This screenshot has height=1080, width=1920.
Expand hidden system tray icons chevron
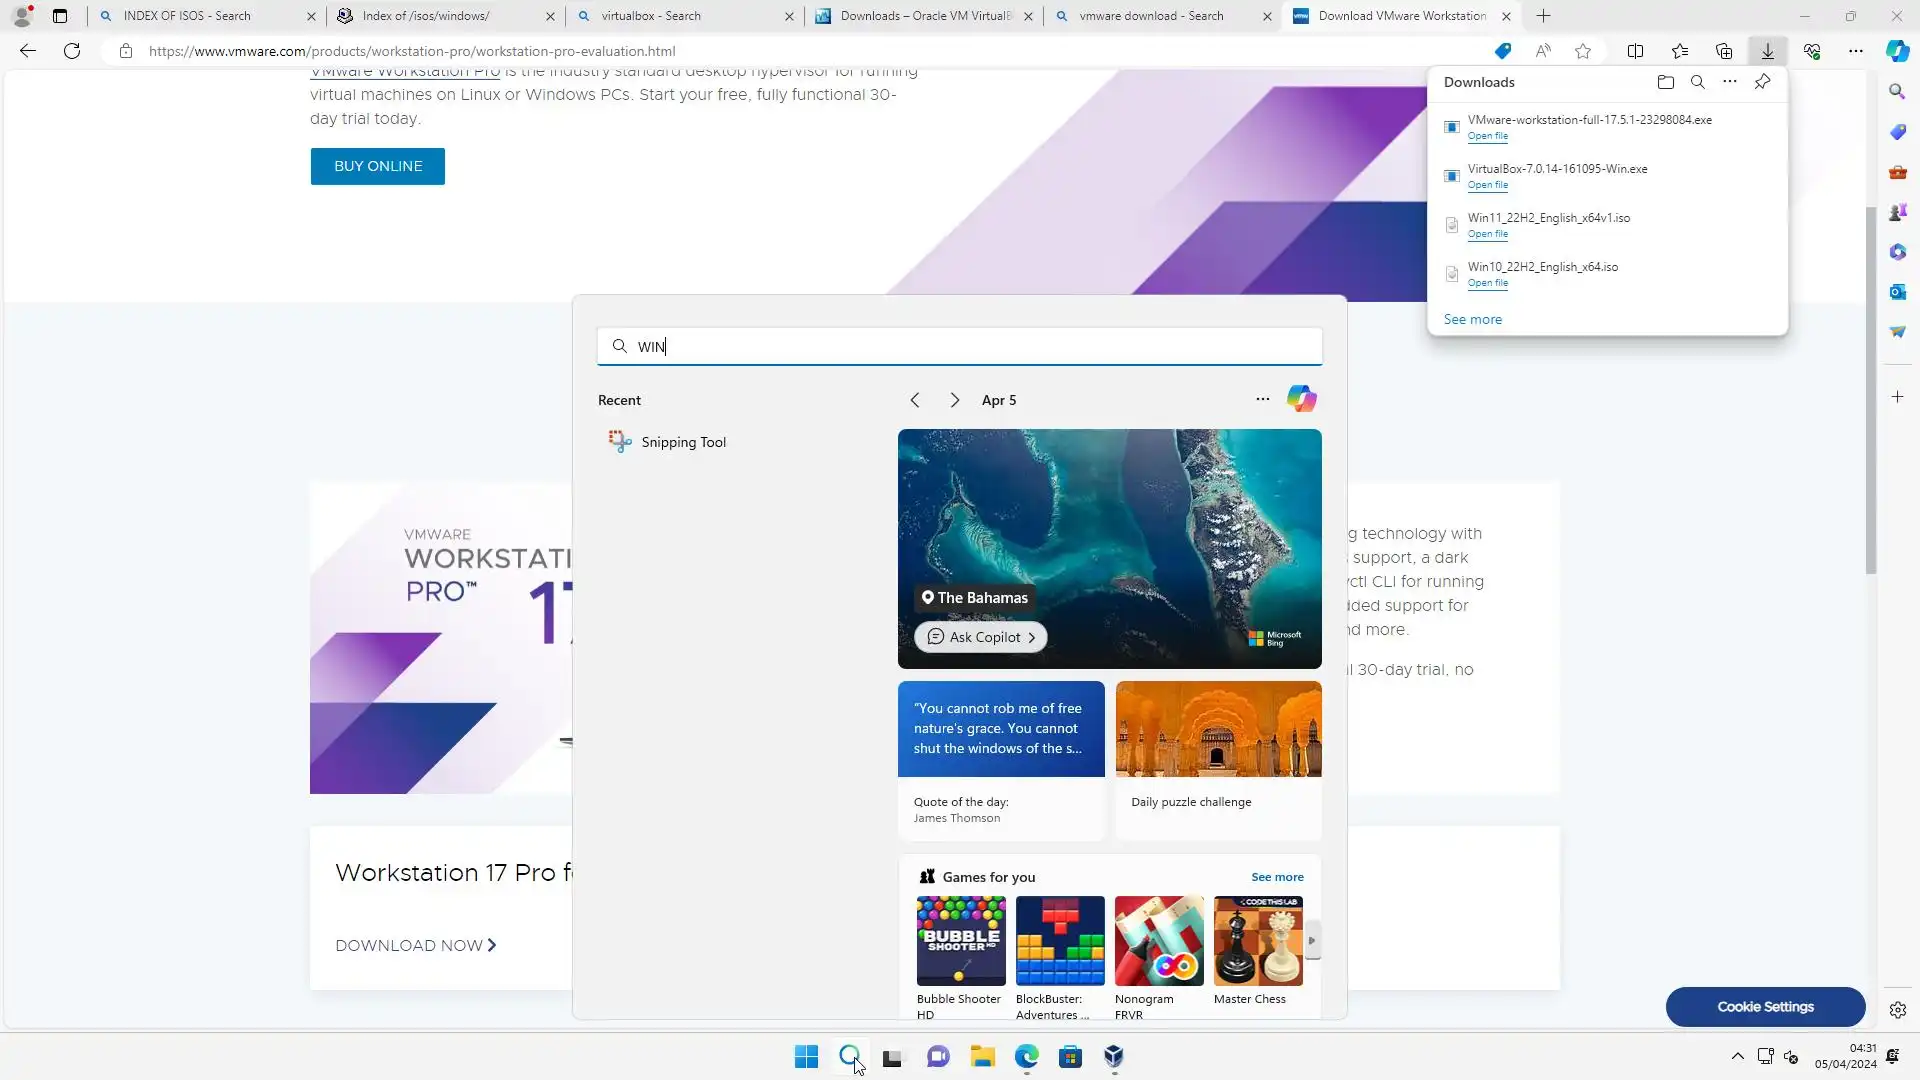[x=1737, y=1056]
